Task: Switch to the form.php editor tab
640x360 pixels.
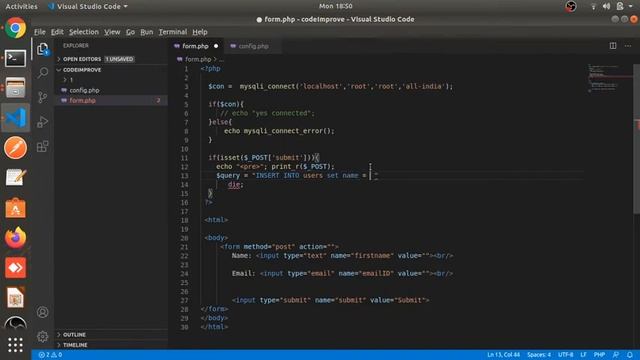Action: click(x=195, y=46)
